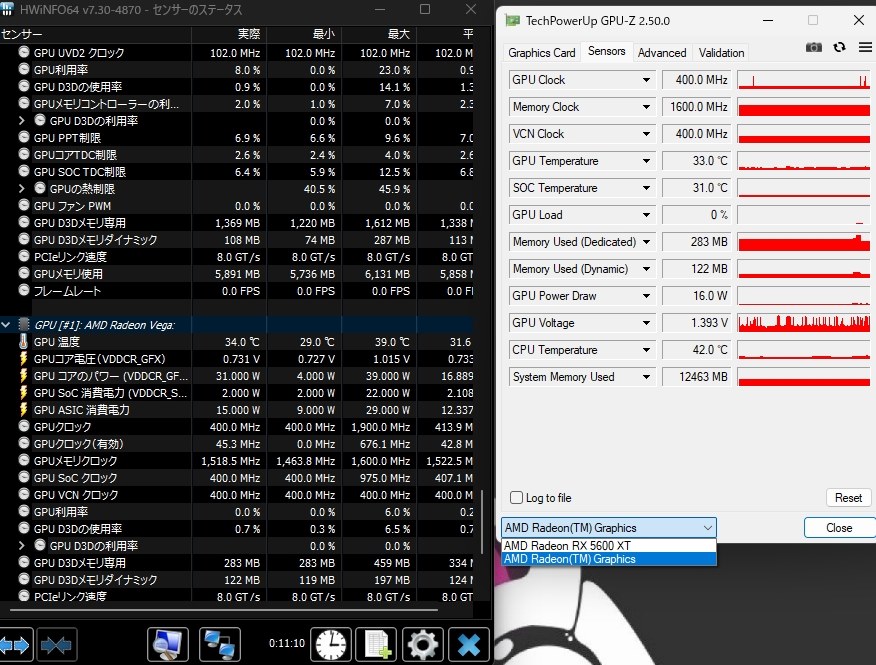Click HWiNFO64 title bar app icon
The height and width of the screenshot is (665, 876).
coord(7,8)
